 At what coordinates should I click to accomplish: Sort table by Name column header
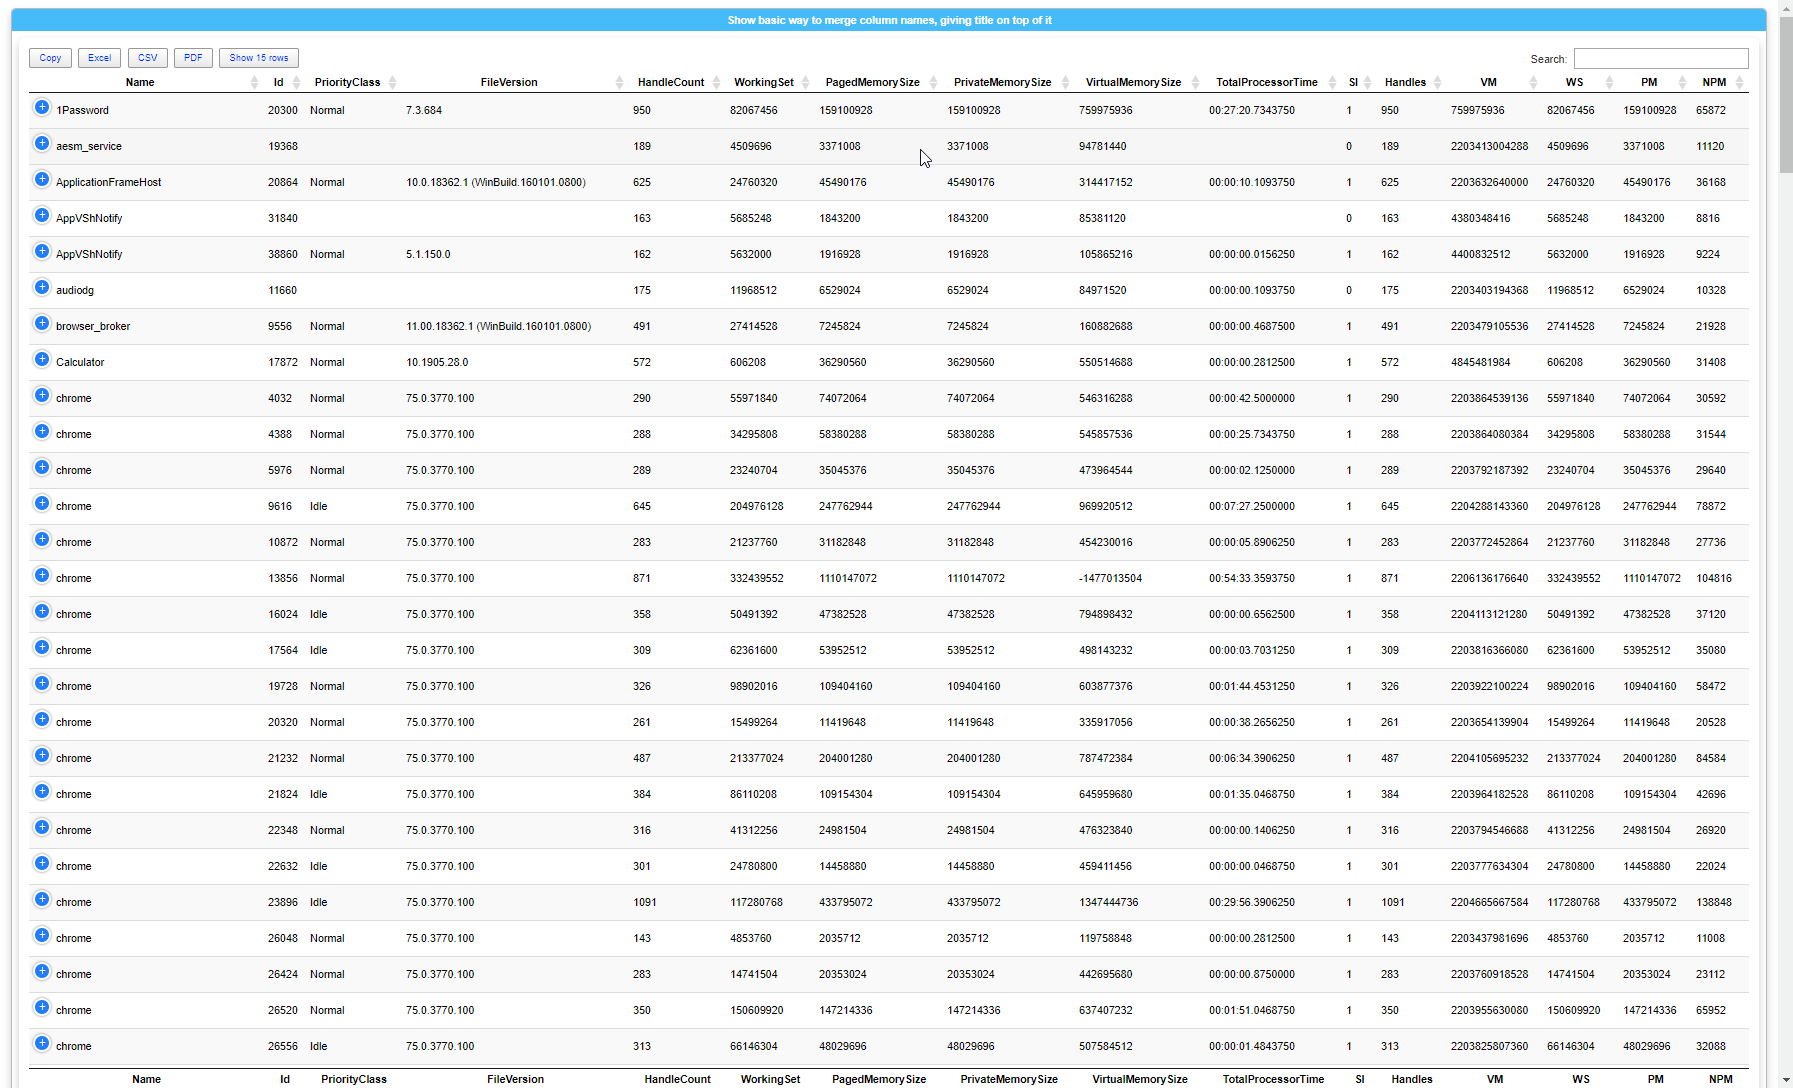point(140,82)
